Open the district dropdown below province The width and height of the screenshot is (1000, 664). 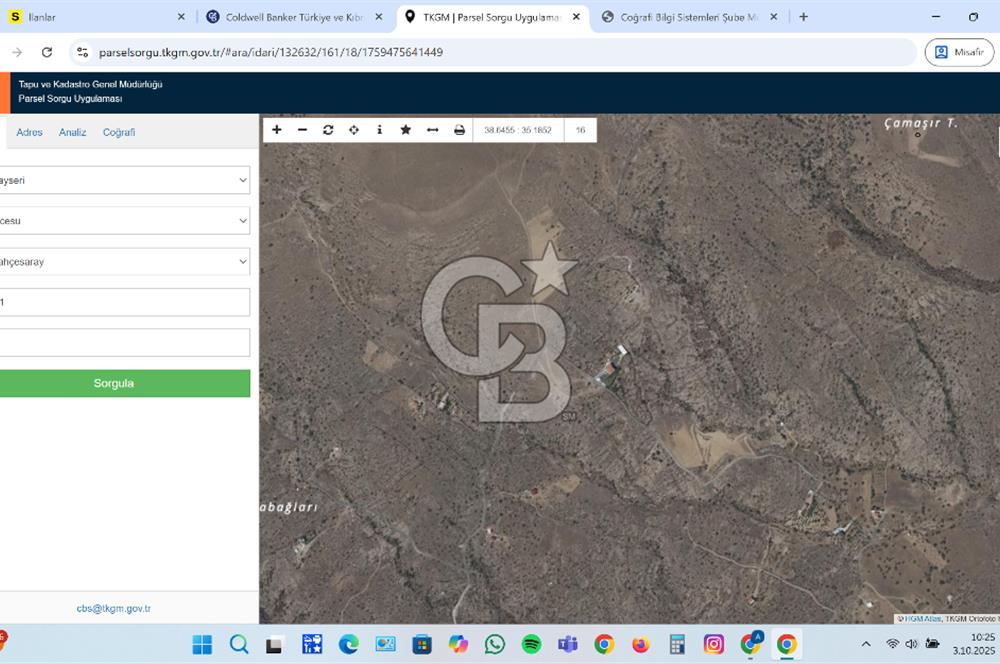tap(124, 221)
